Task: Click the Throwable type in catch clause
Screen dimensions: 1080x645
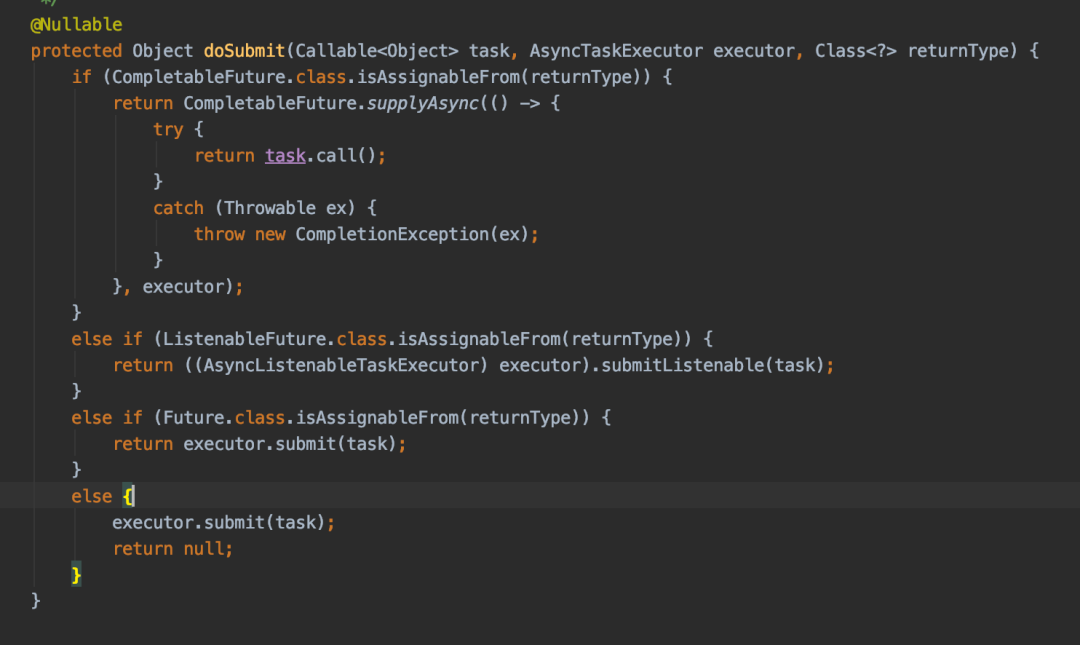Action: [x=269, y=208]
